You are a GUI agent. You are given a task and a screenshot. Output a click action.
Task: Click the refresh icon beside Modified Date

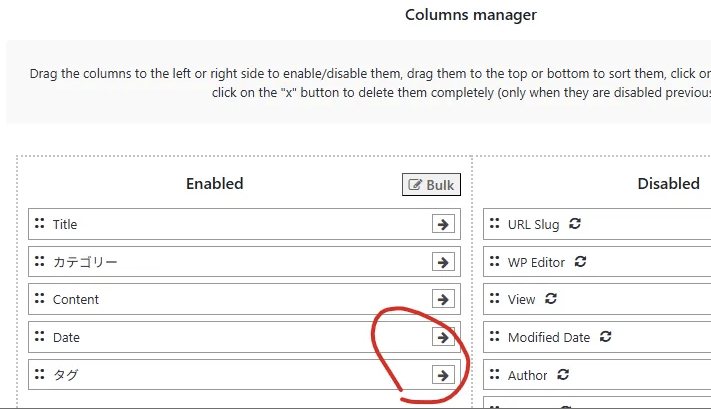pyautogui.click(x=605, y=337)
